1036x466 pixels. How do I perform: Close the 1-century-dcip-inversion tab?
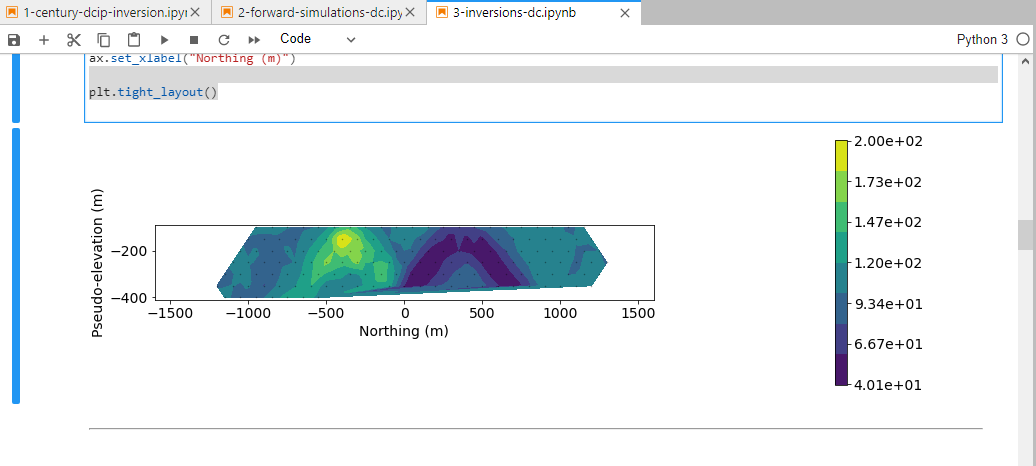[x=195, y=13]
